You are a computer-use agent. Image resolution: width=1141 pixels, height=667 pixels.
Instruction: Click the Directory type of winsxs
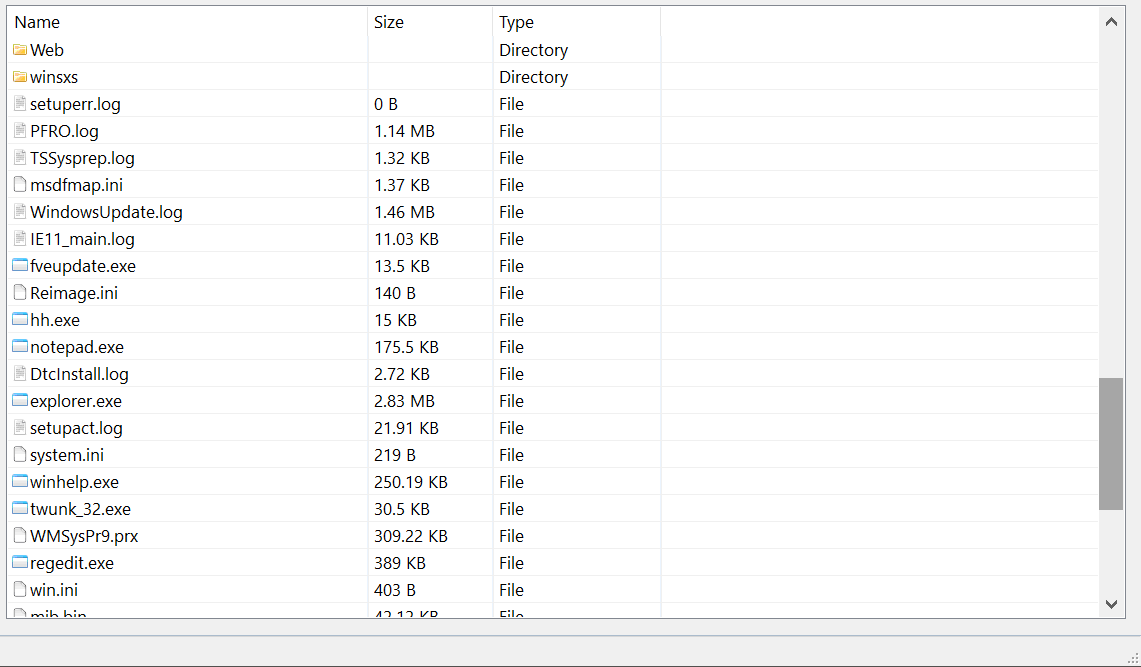[533, 77]
